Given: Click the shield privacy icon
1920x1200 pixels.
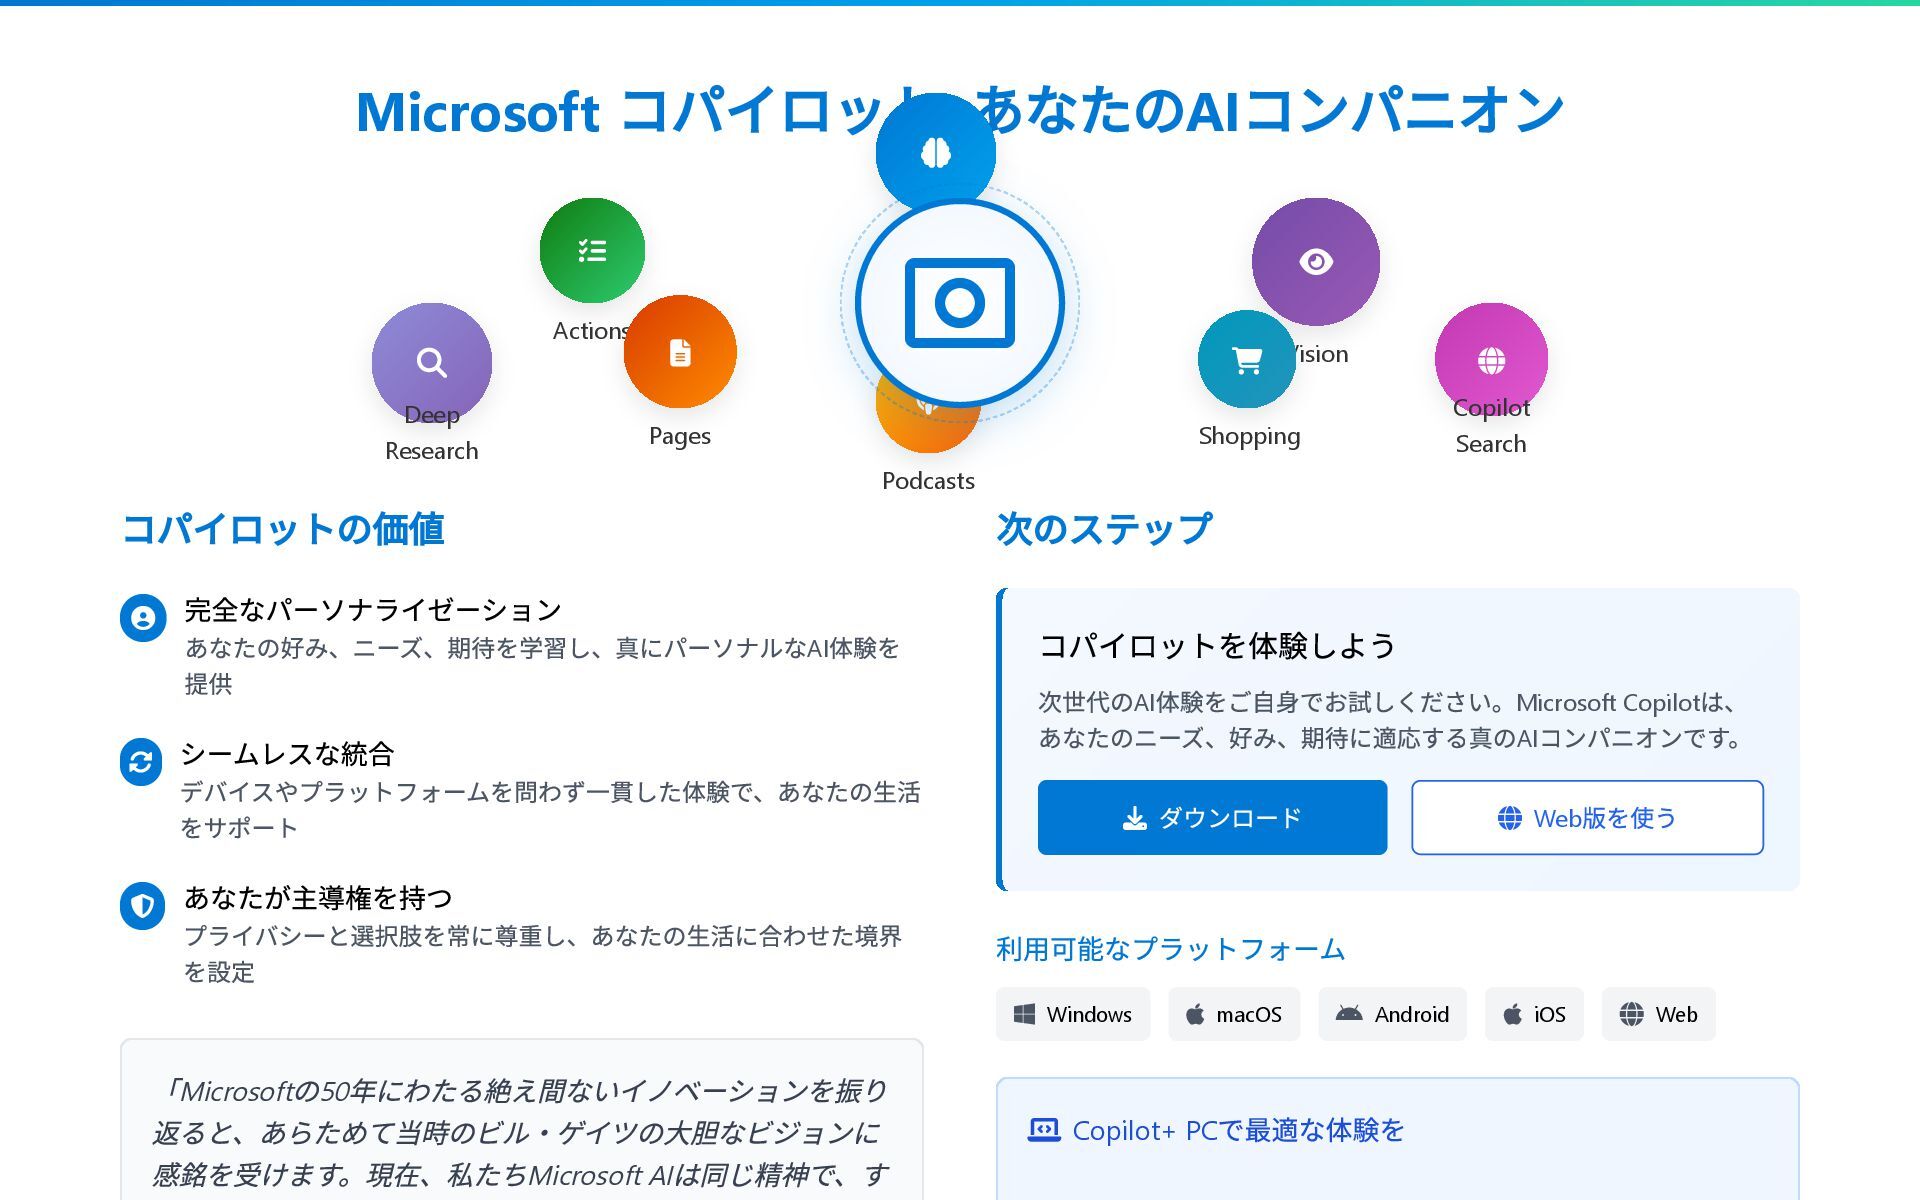Looking at the screenshot, I should point(143,906).
